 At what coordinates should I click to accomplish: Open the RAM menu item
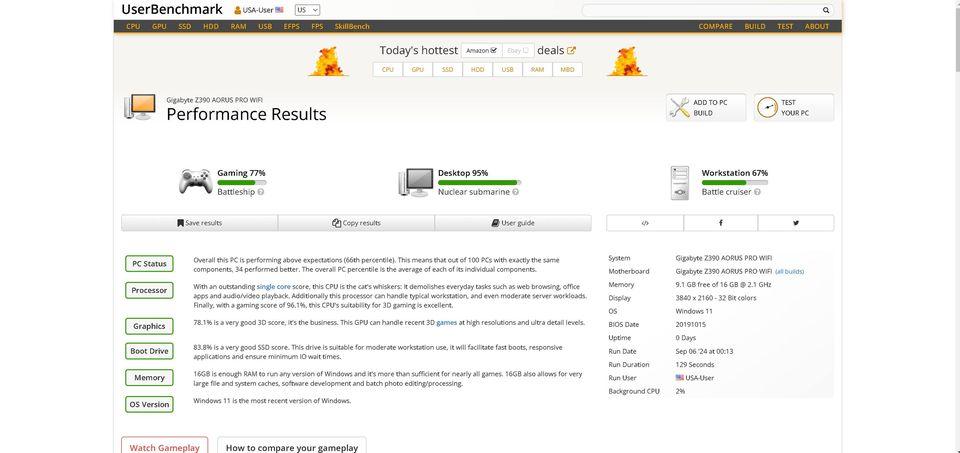[238, 26]
